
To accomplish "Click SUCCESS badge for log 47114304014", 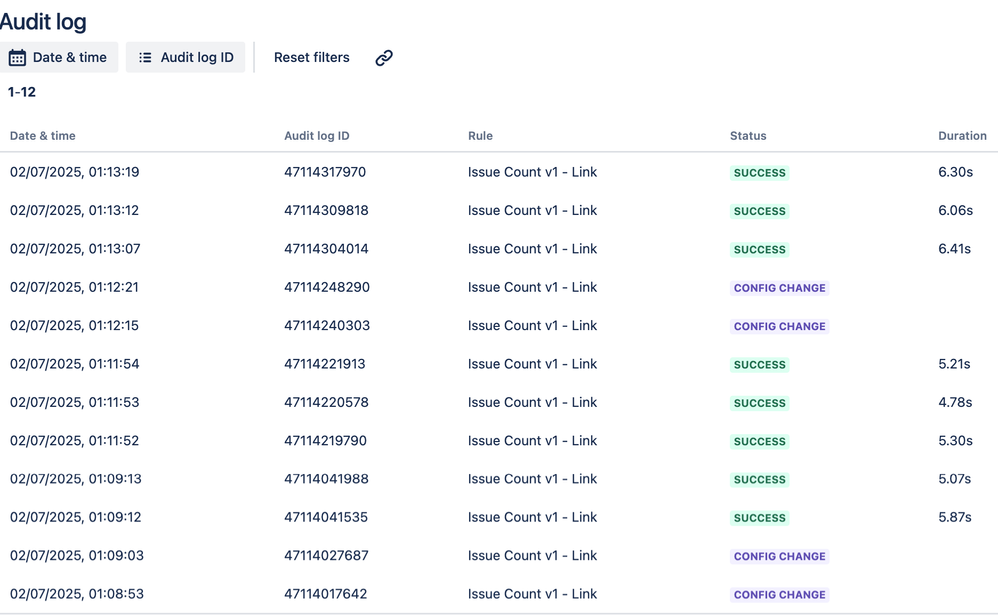I will [x=759, y=249].
